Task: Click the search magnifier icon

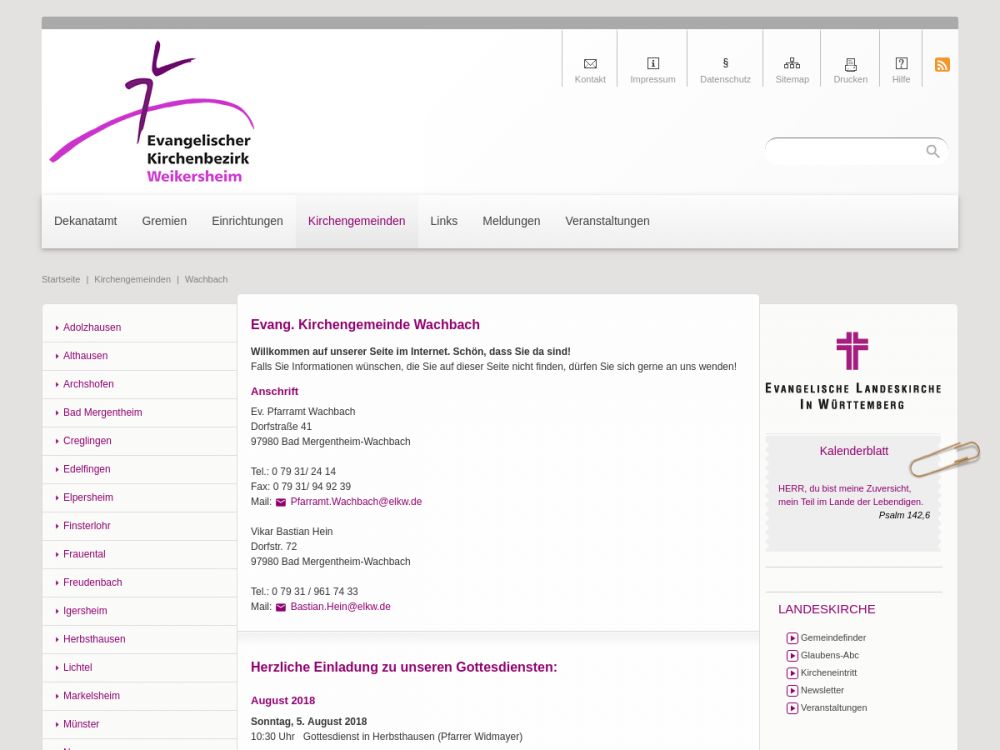Action: (932, 151)
